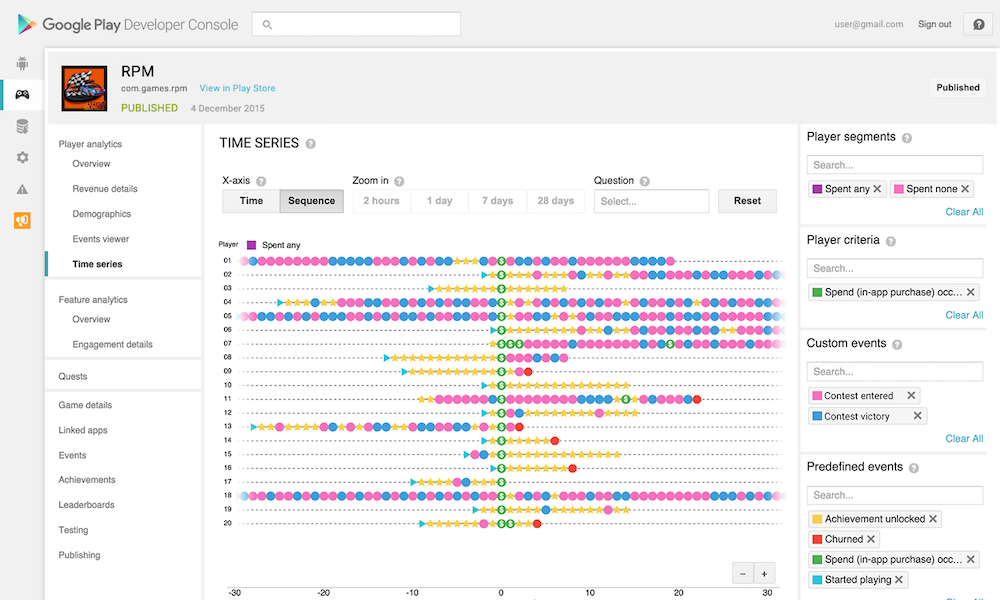Click the help icon beside Predefined events

914,468
